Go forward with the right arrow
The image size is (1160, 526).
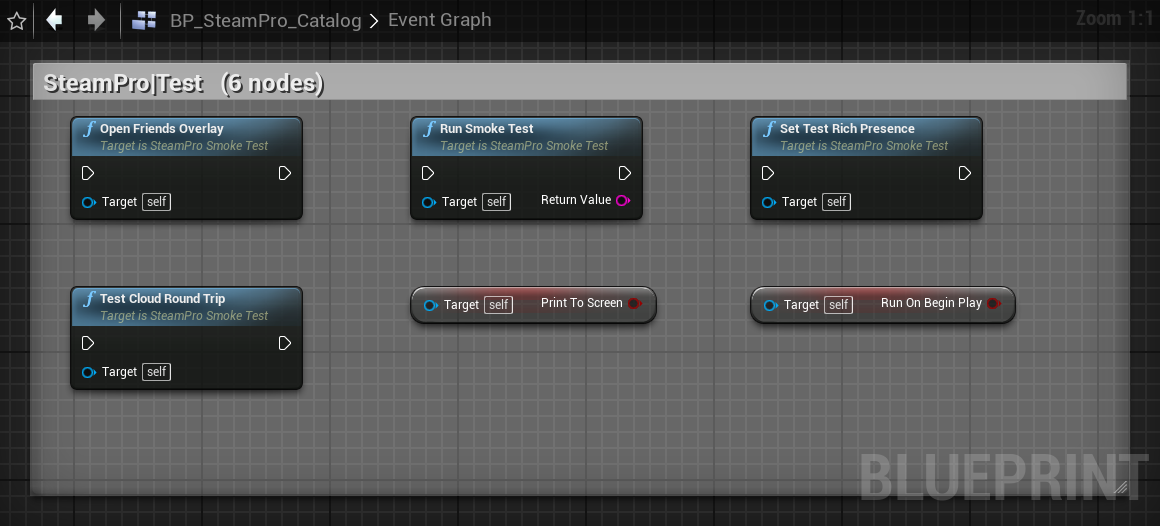(x=96, y=20)
